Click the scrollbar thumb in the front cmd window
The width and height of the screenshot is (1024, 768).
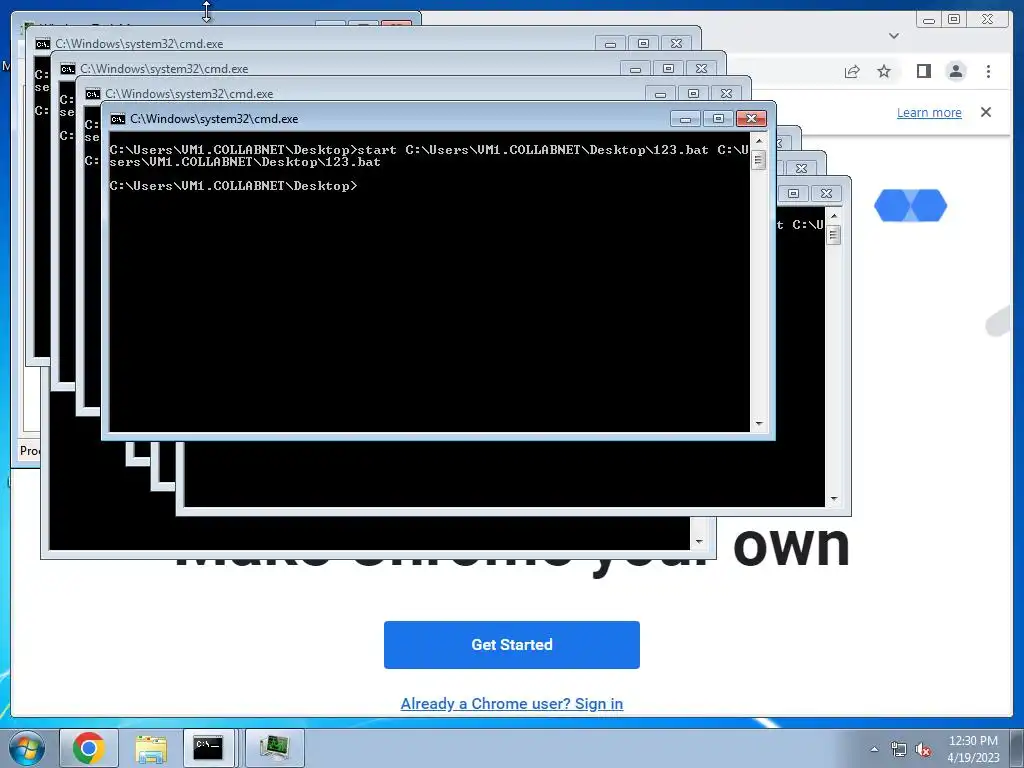point(758,159)
